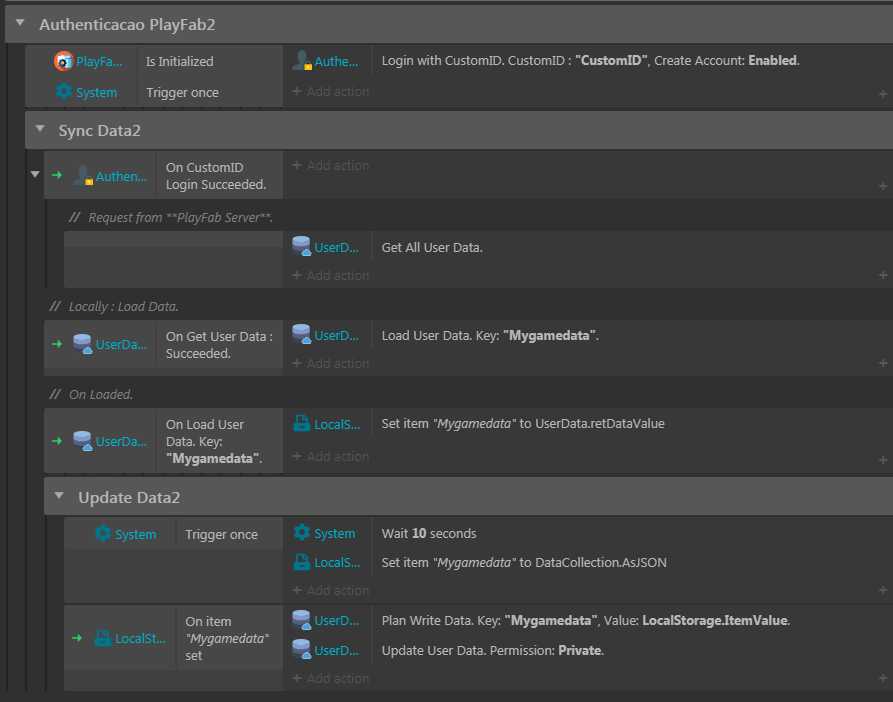Select the "On CustomID Login Succeeded." condition text
The width and height of the screenshot is (893, 702).
(x=216, y=176)
